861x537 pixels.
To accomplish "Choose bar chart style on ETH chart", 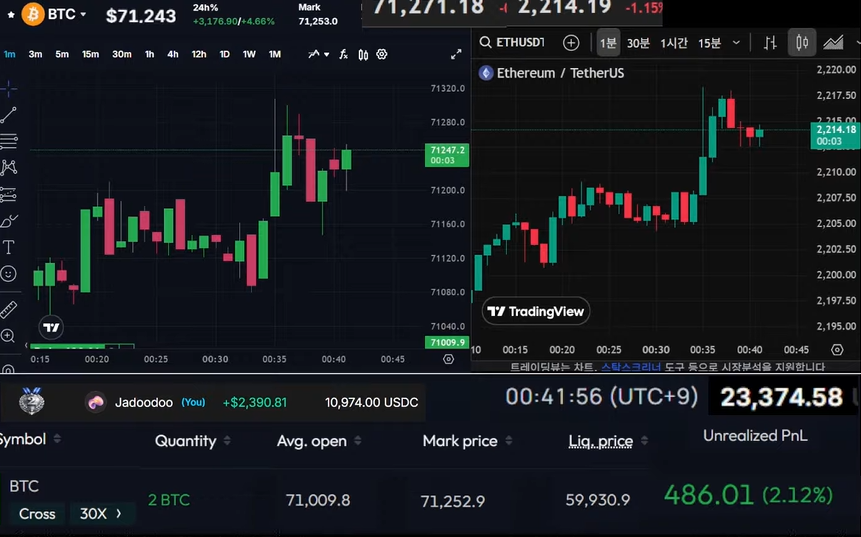I will pos(770,43).
